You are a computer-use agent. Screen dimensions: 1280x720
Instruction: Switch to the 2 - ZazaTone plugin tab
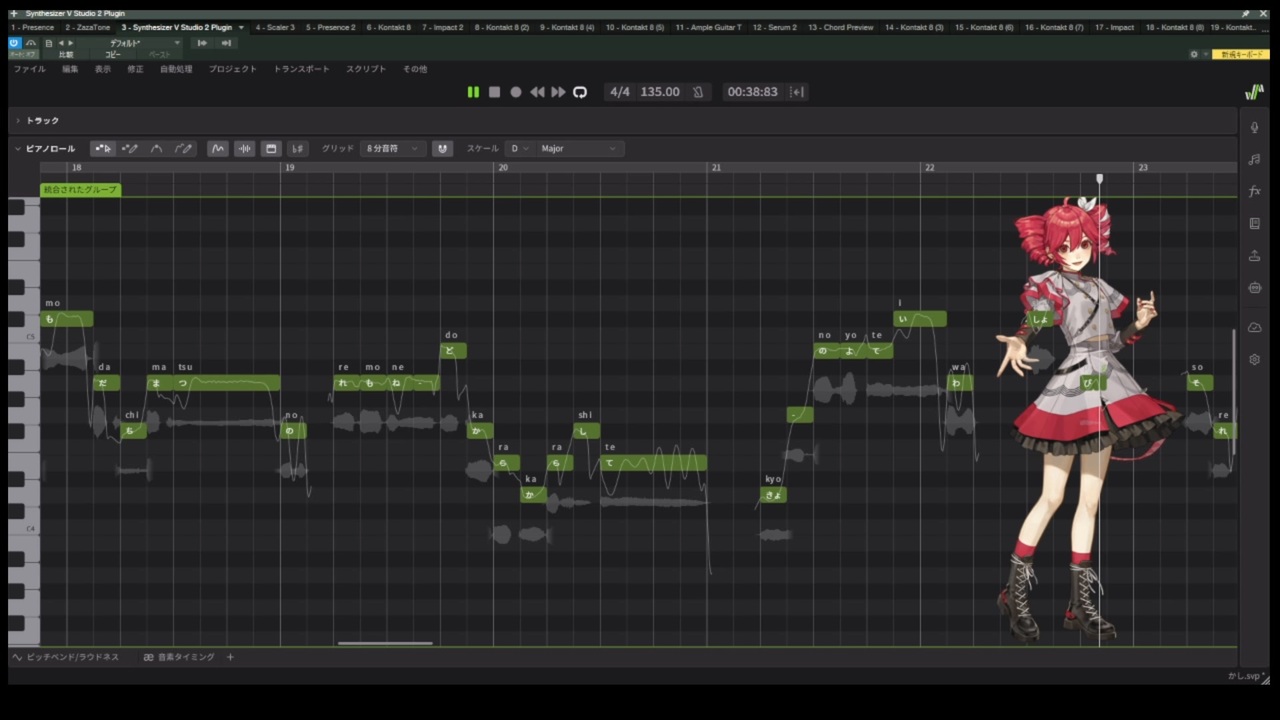click(88, 28)
